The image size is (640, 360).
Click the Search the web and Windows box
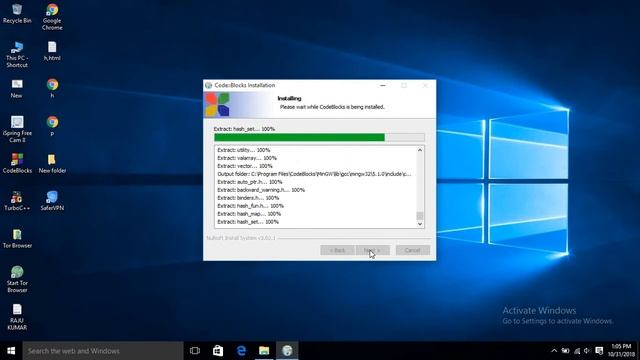(103, 351)
